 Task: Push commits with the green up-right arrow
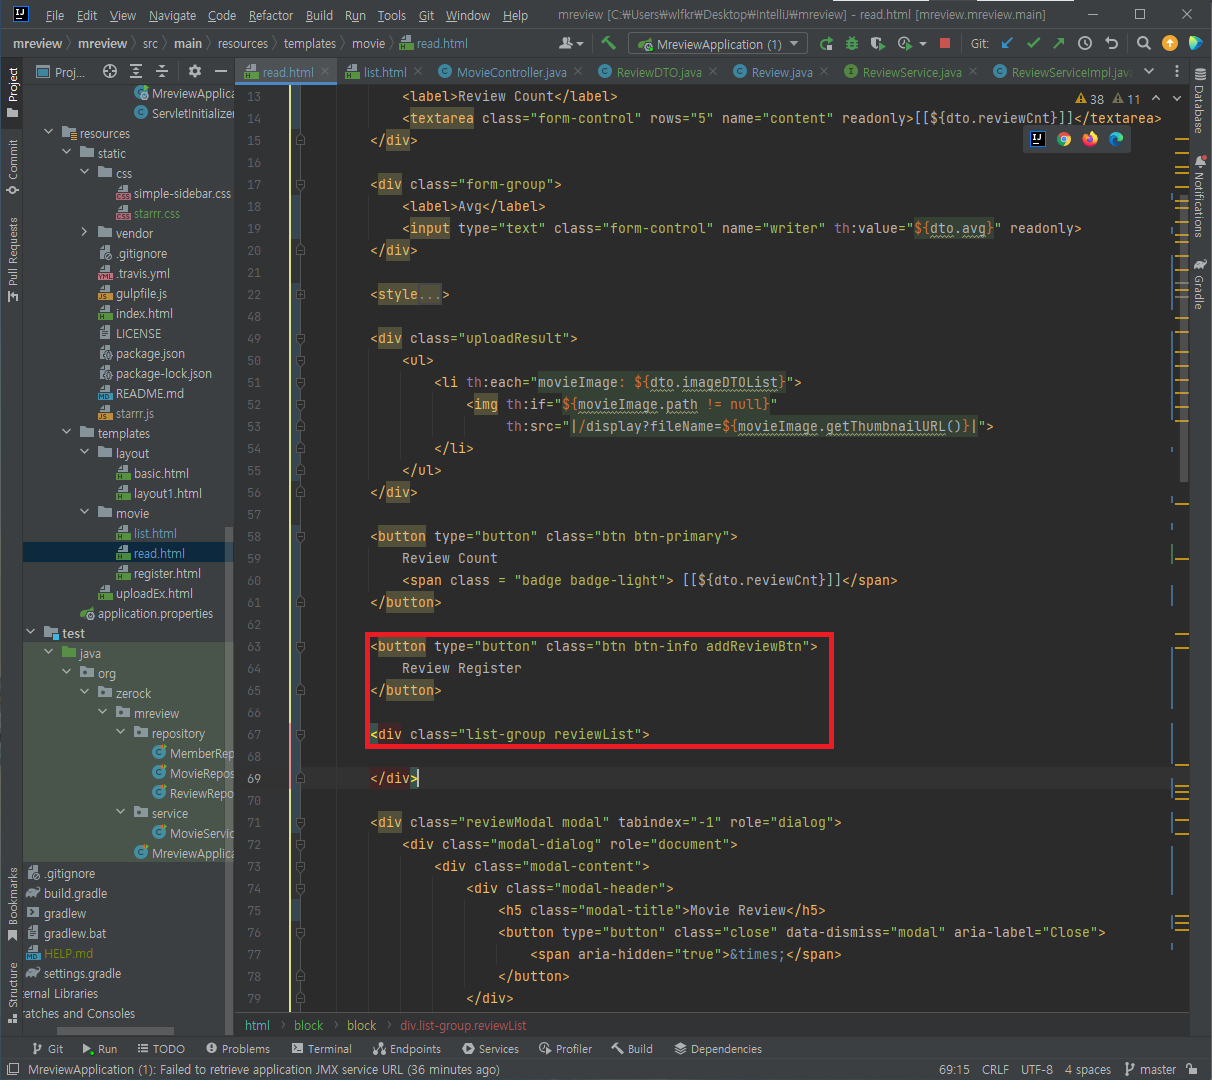click(x=1059, y=43)
